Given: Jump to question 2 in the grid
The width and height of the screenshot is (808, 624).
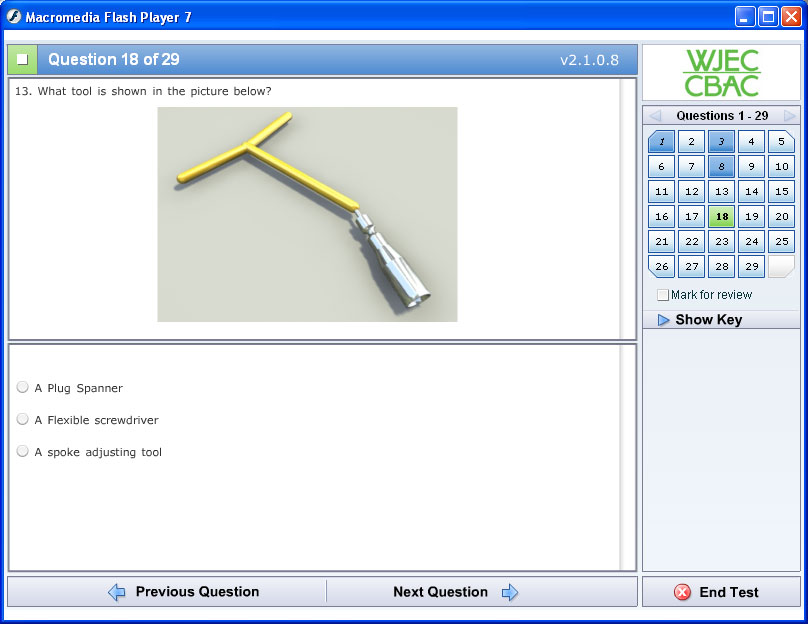Looking at the screenshot, I should [692, 141].
